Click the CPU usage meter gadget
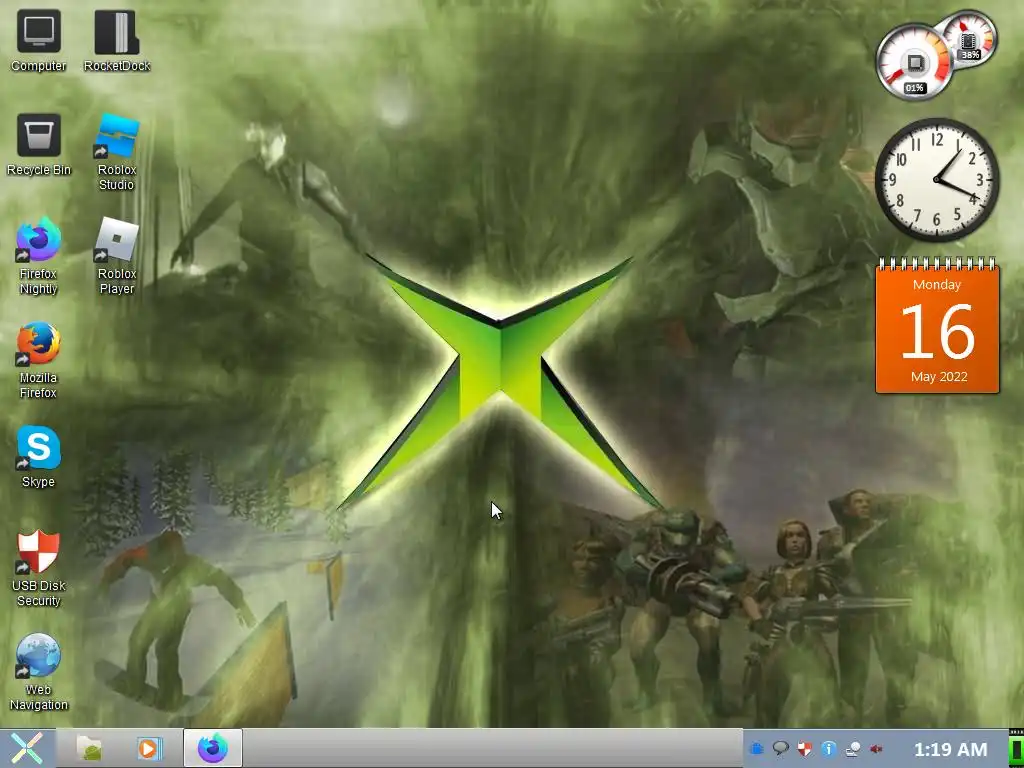The image size is (1024, 768). point(914,63)
